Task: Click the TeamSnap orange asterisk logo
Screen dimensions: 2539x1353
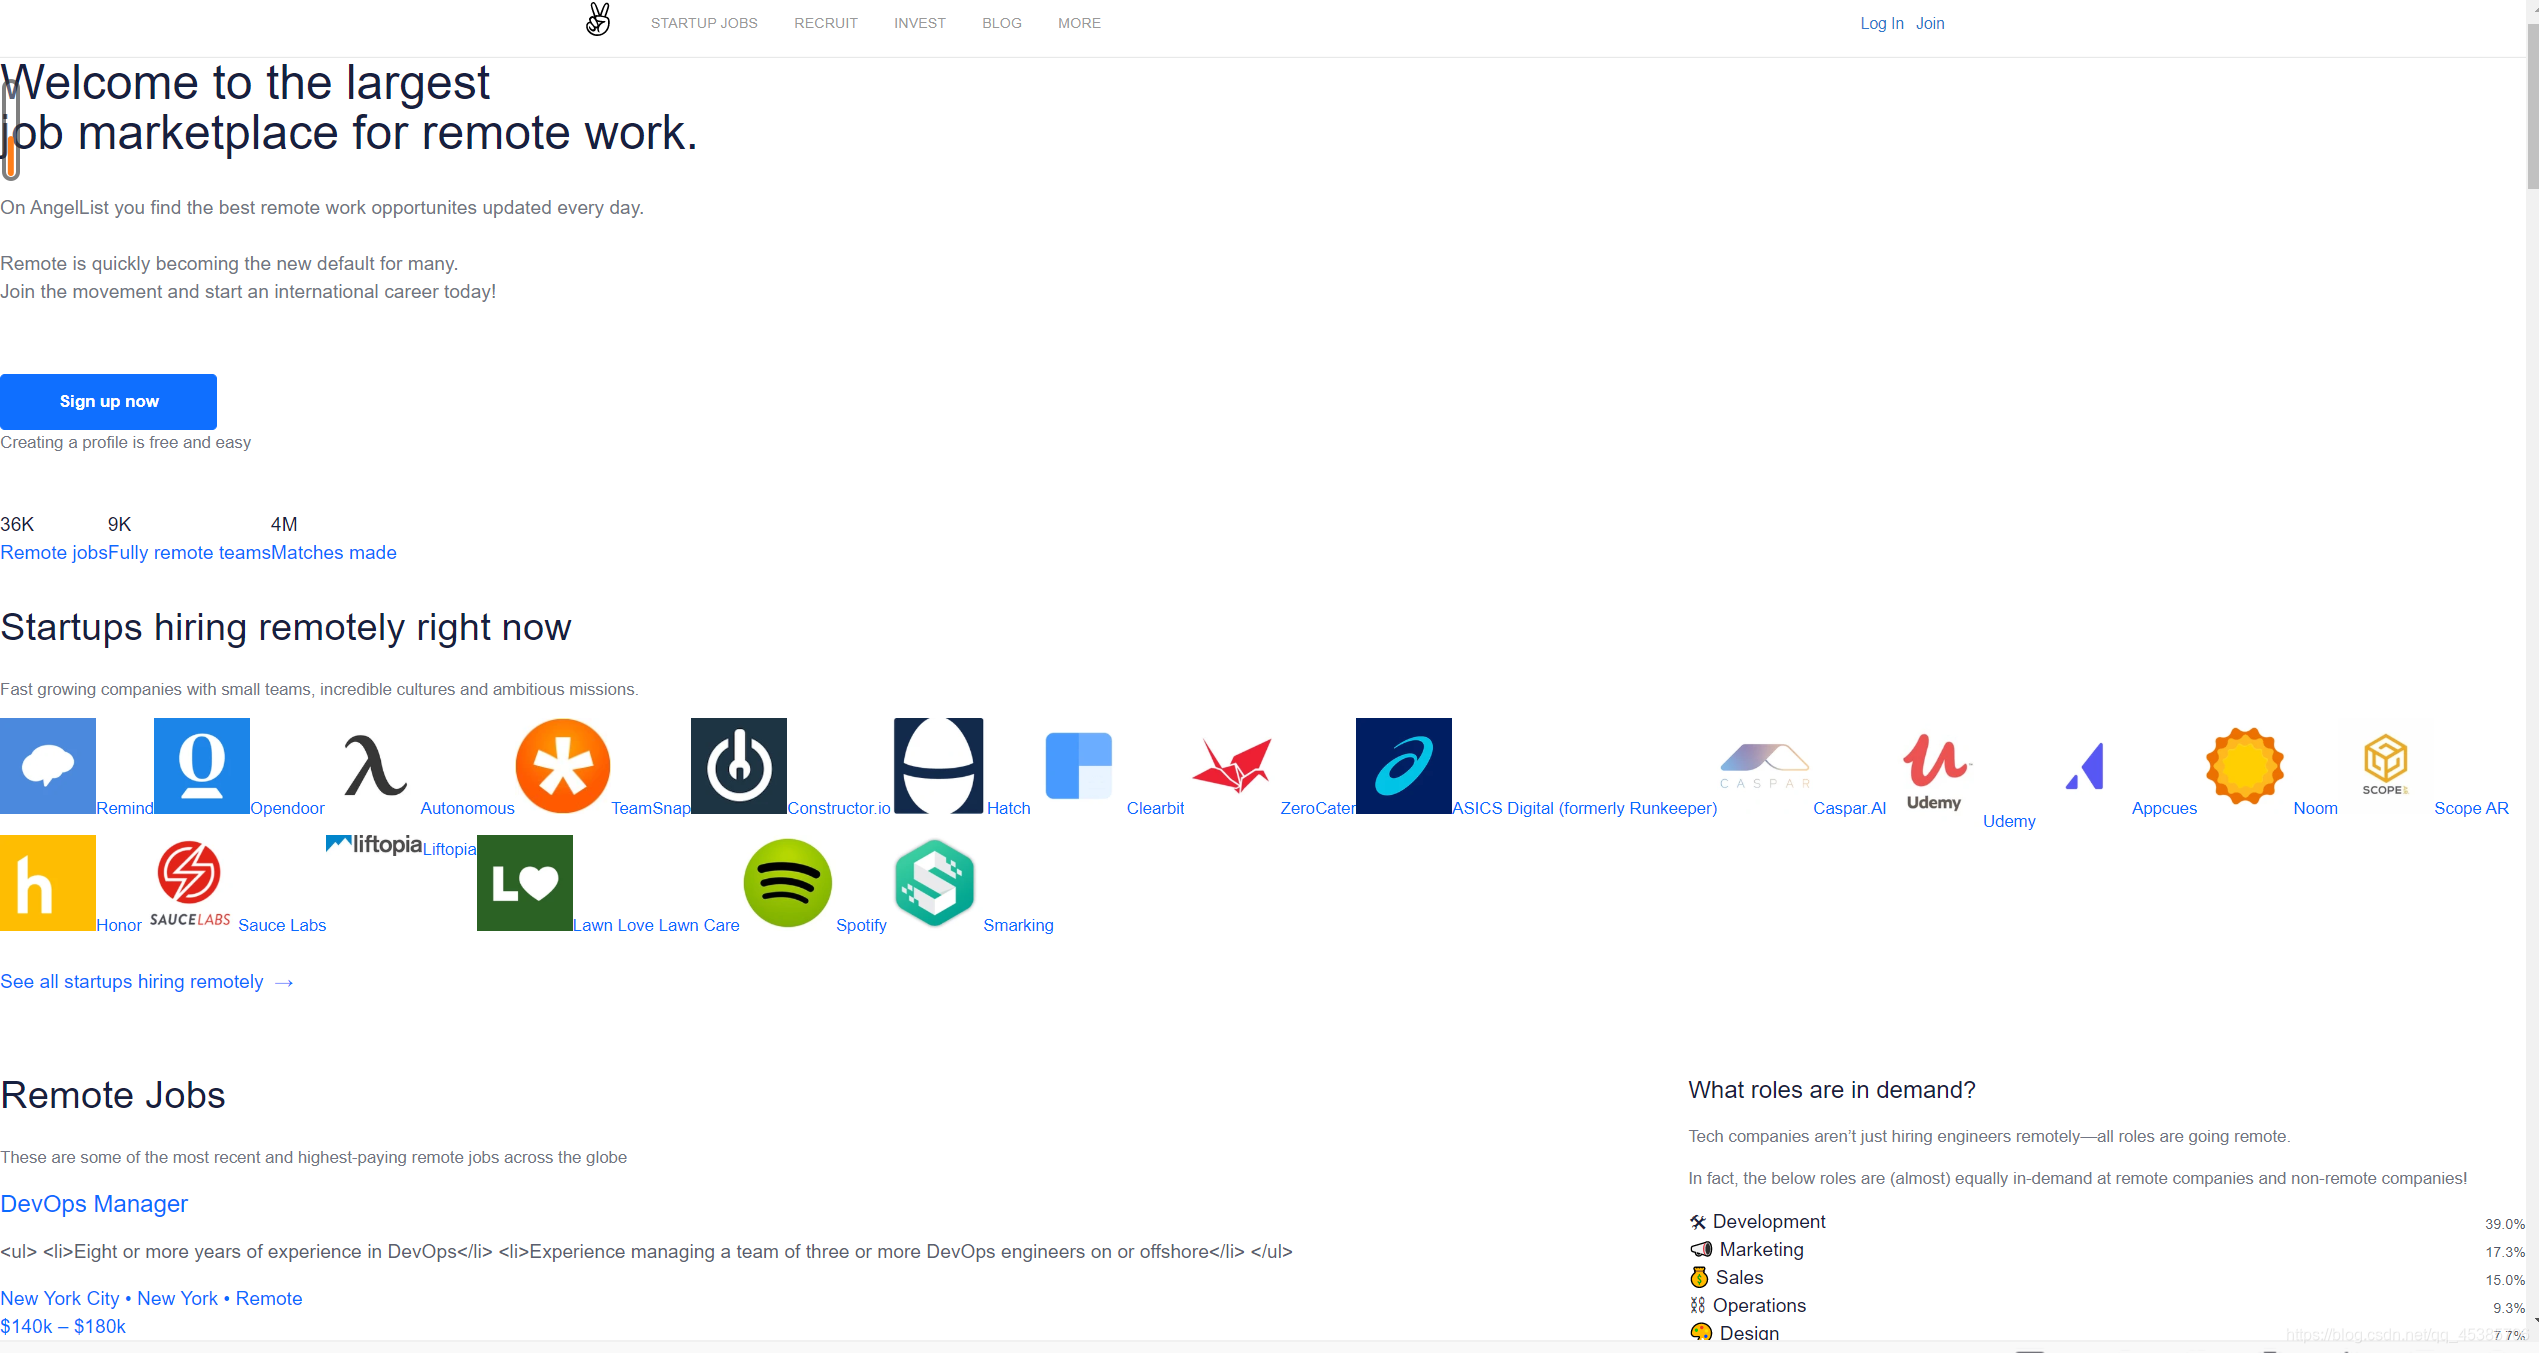Action: point(563,766)
